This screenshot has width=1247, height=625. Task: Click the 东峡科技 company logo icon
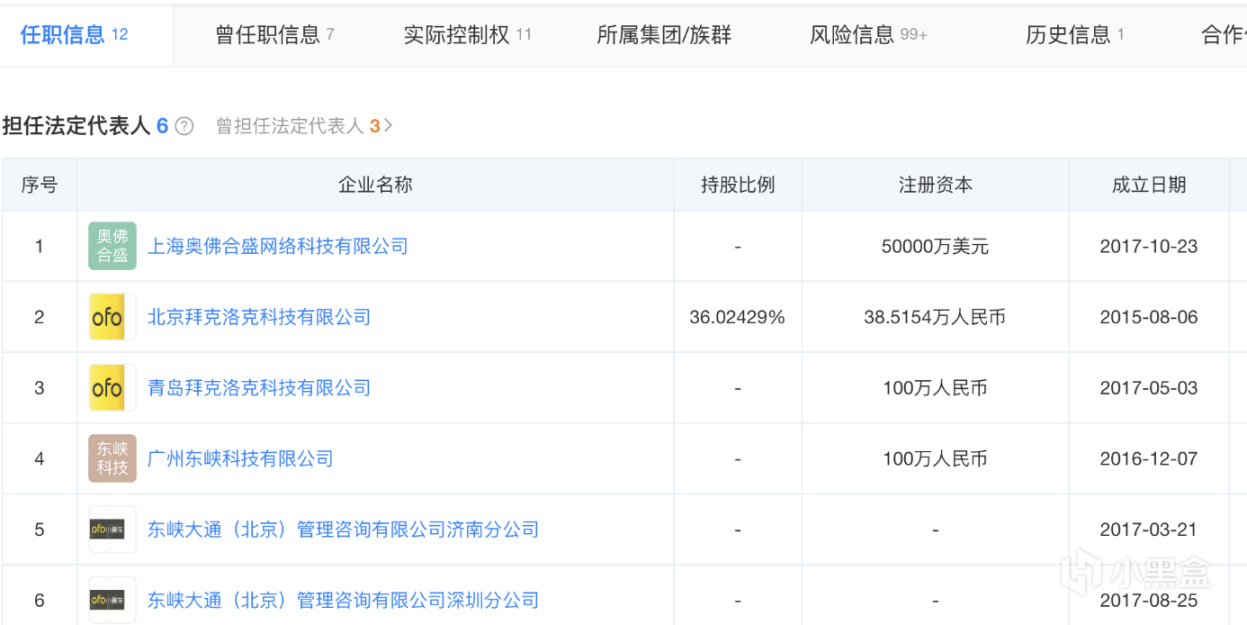112,459
